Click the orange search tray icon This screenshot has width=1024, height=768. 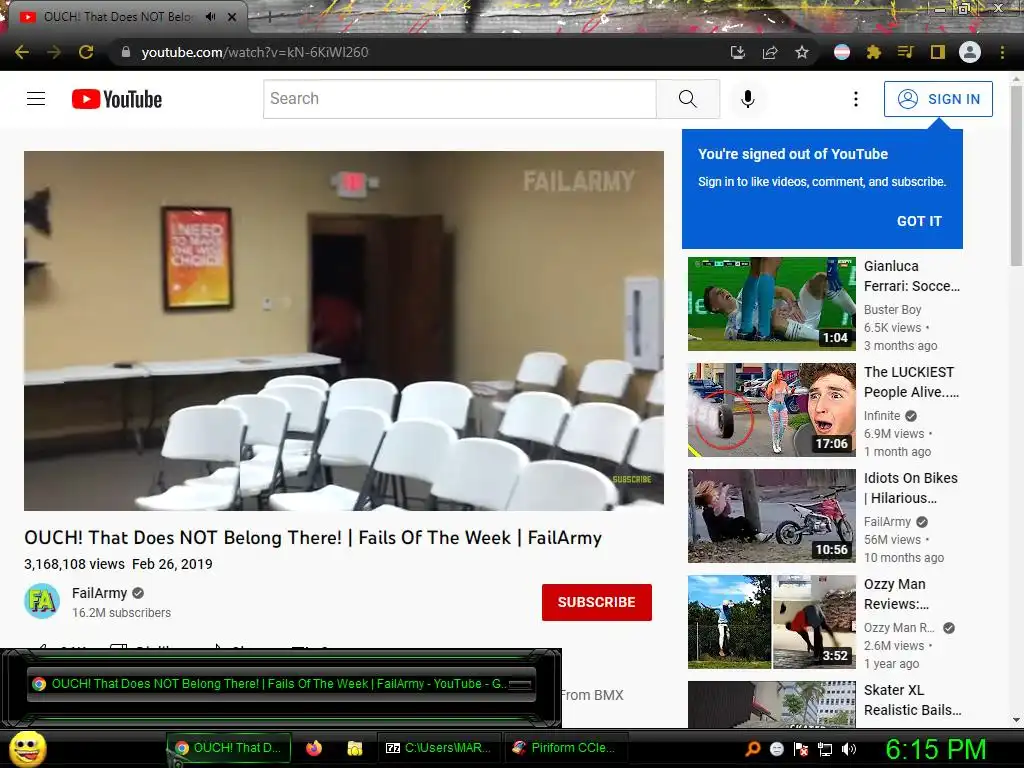[x=753, y=749]
